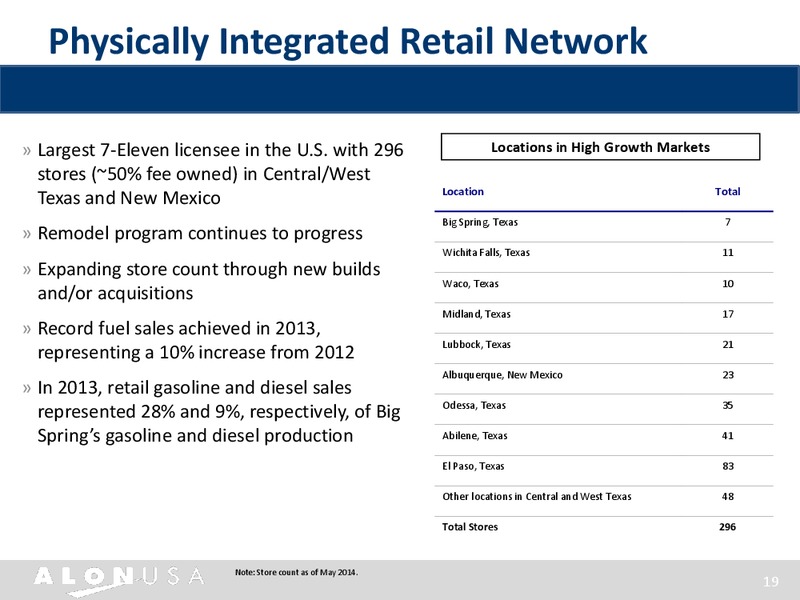This screenshot has width=800, height=600.
Task: Select the 'Locations in High Growth Markets' box
Action: point(600,147)
